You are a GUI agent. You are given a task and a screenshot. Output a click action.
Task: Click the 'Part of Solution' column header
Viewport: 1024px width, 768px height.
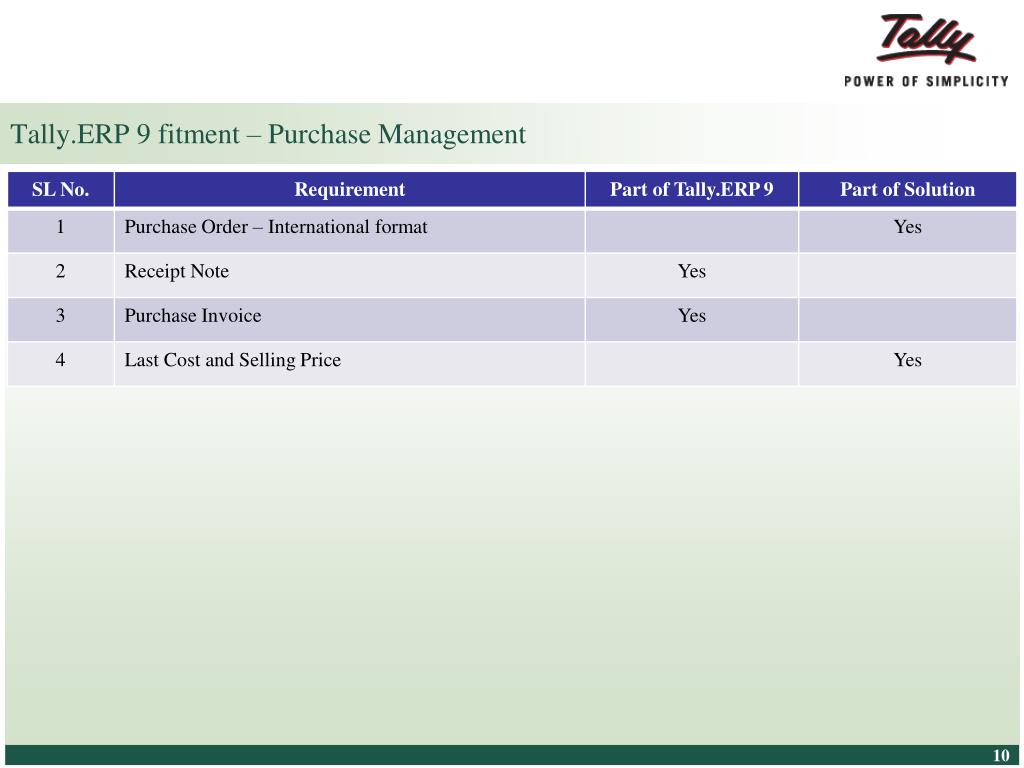coord(907,189)
